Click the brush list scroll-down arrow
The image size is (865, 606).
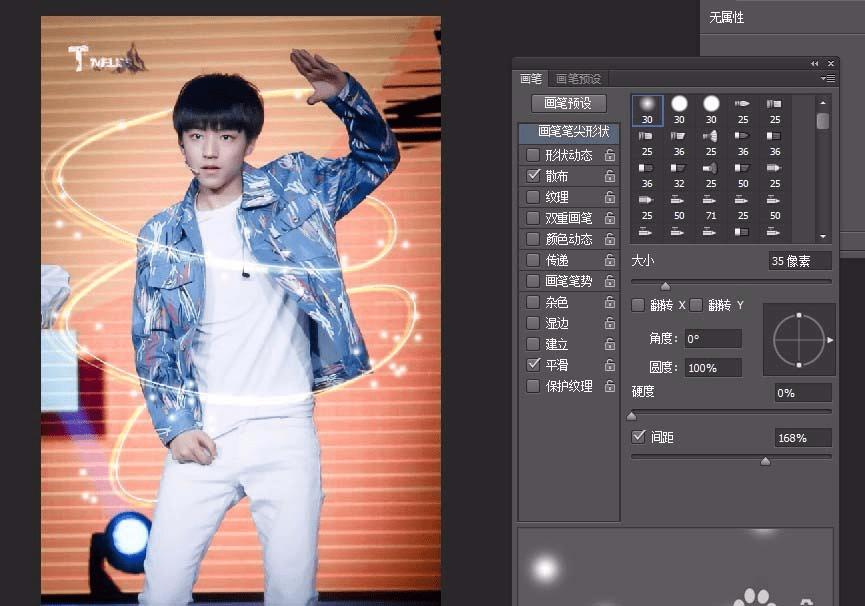[823, 237]
